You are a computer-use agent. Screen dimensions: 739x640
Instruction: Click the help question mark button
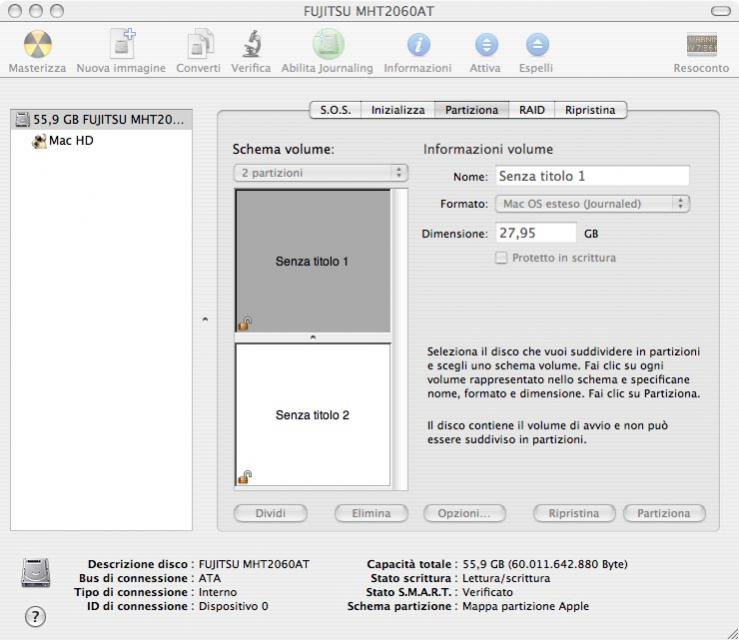[35, 616]
